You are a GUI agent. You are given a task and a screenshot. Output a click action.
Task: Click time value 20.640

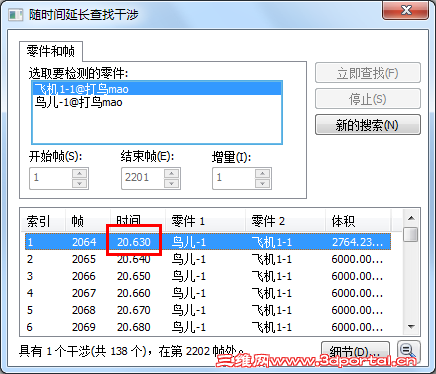[134, 259]
